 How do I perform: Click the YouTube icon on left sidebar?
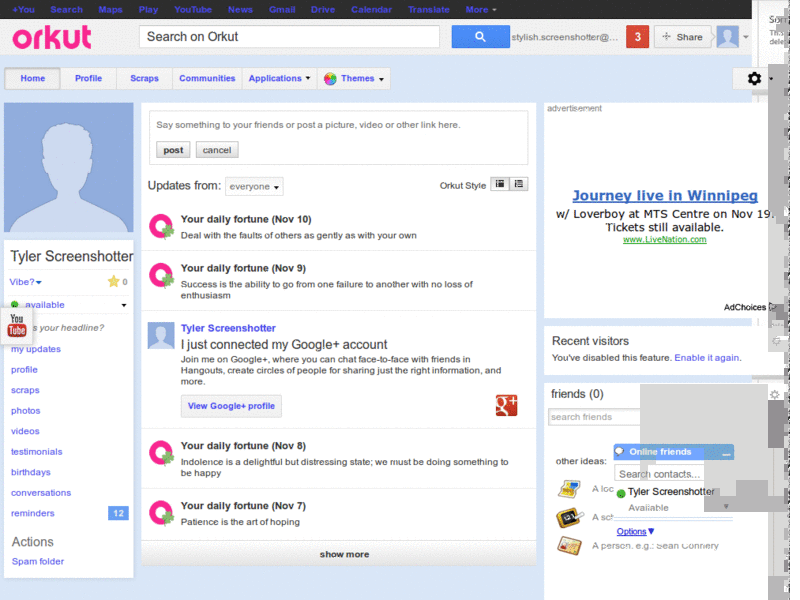(x=16, y=325)
